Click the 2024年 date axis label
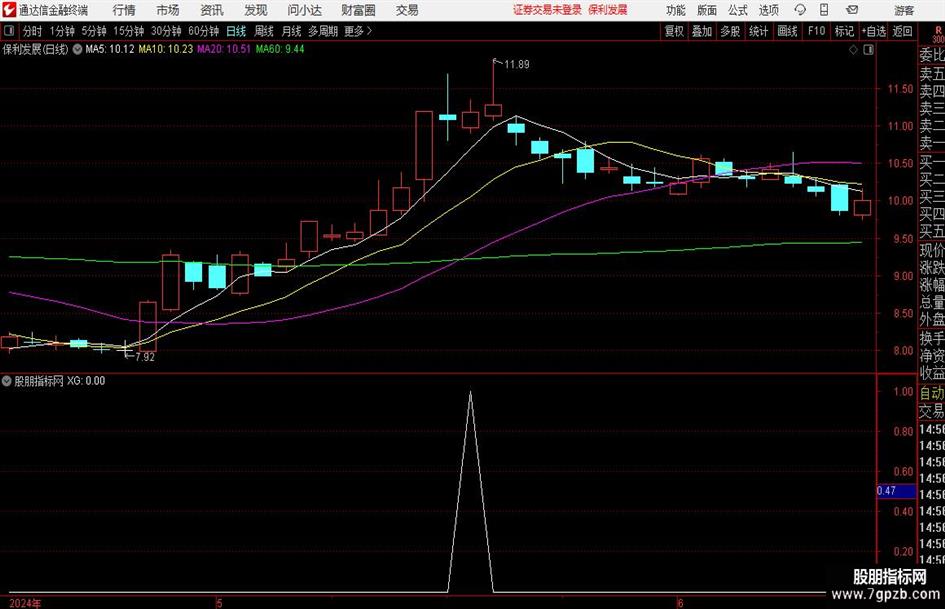This screenshot has height=609, width=945. pos(25,604)
